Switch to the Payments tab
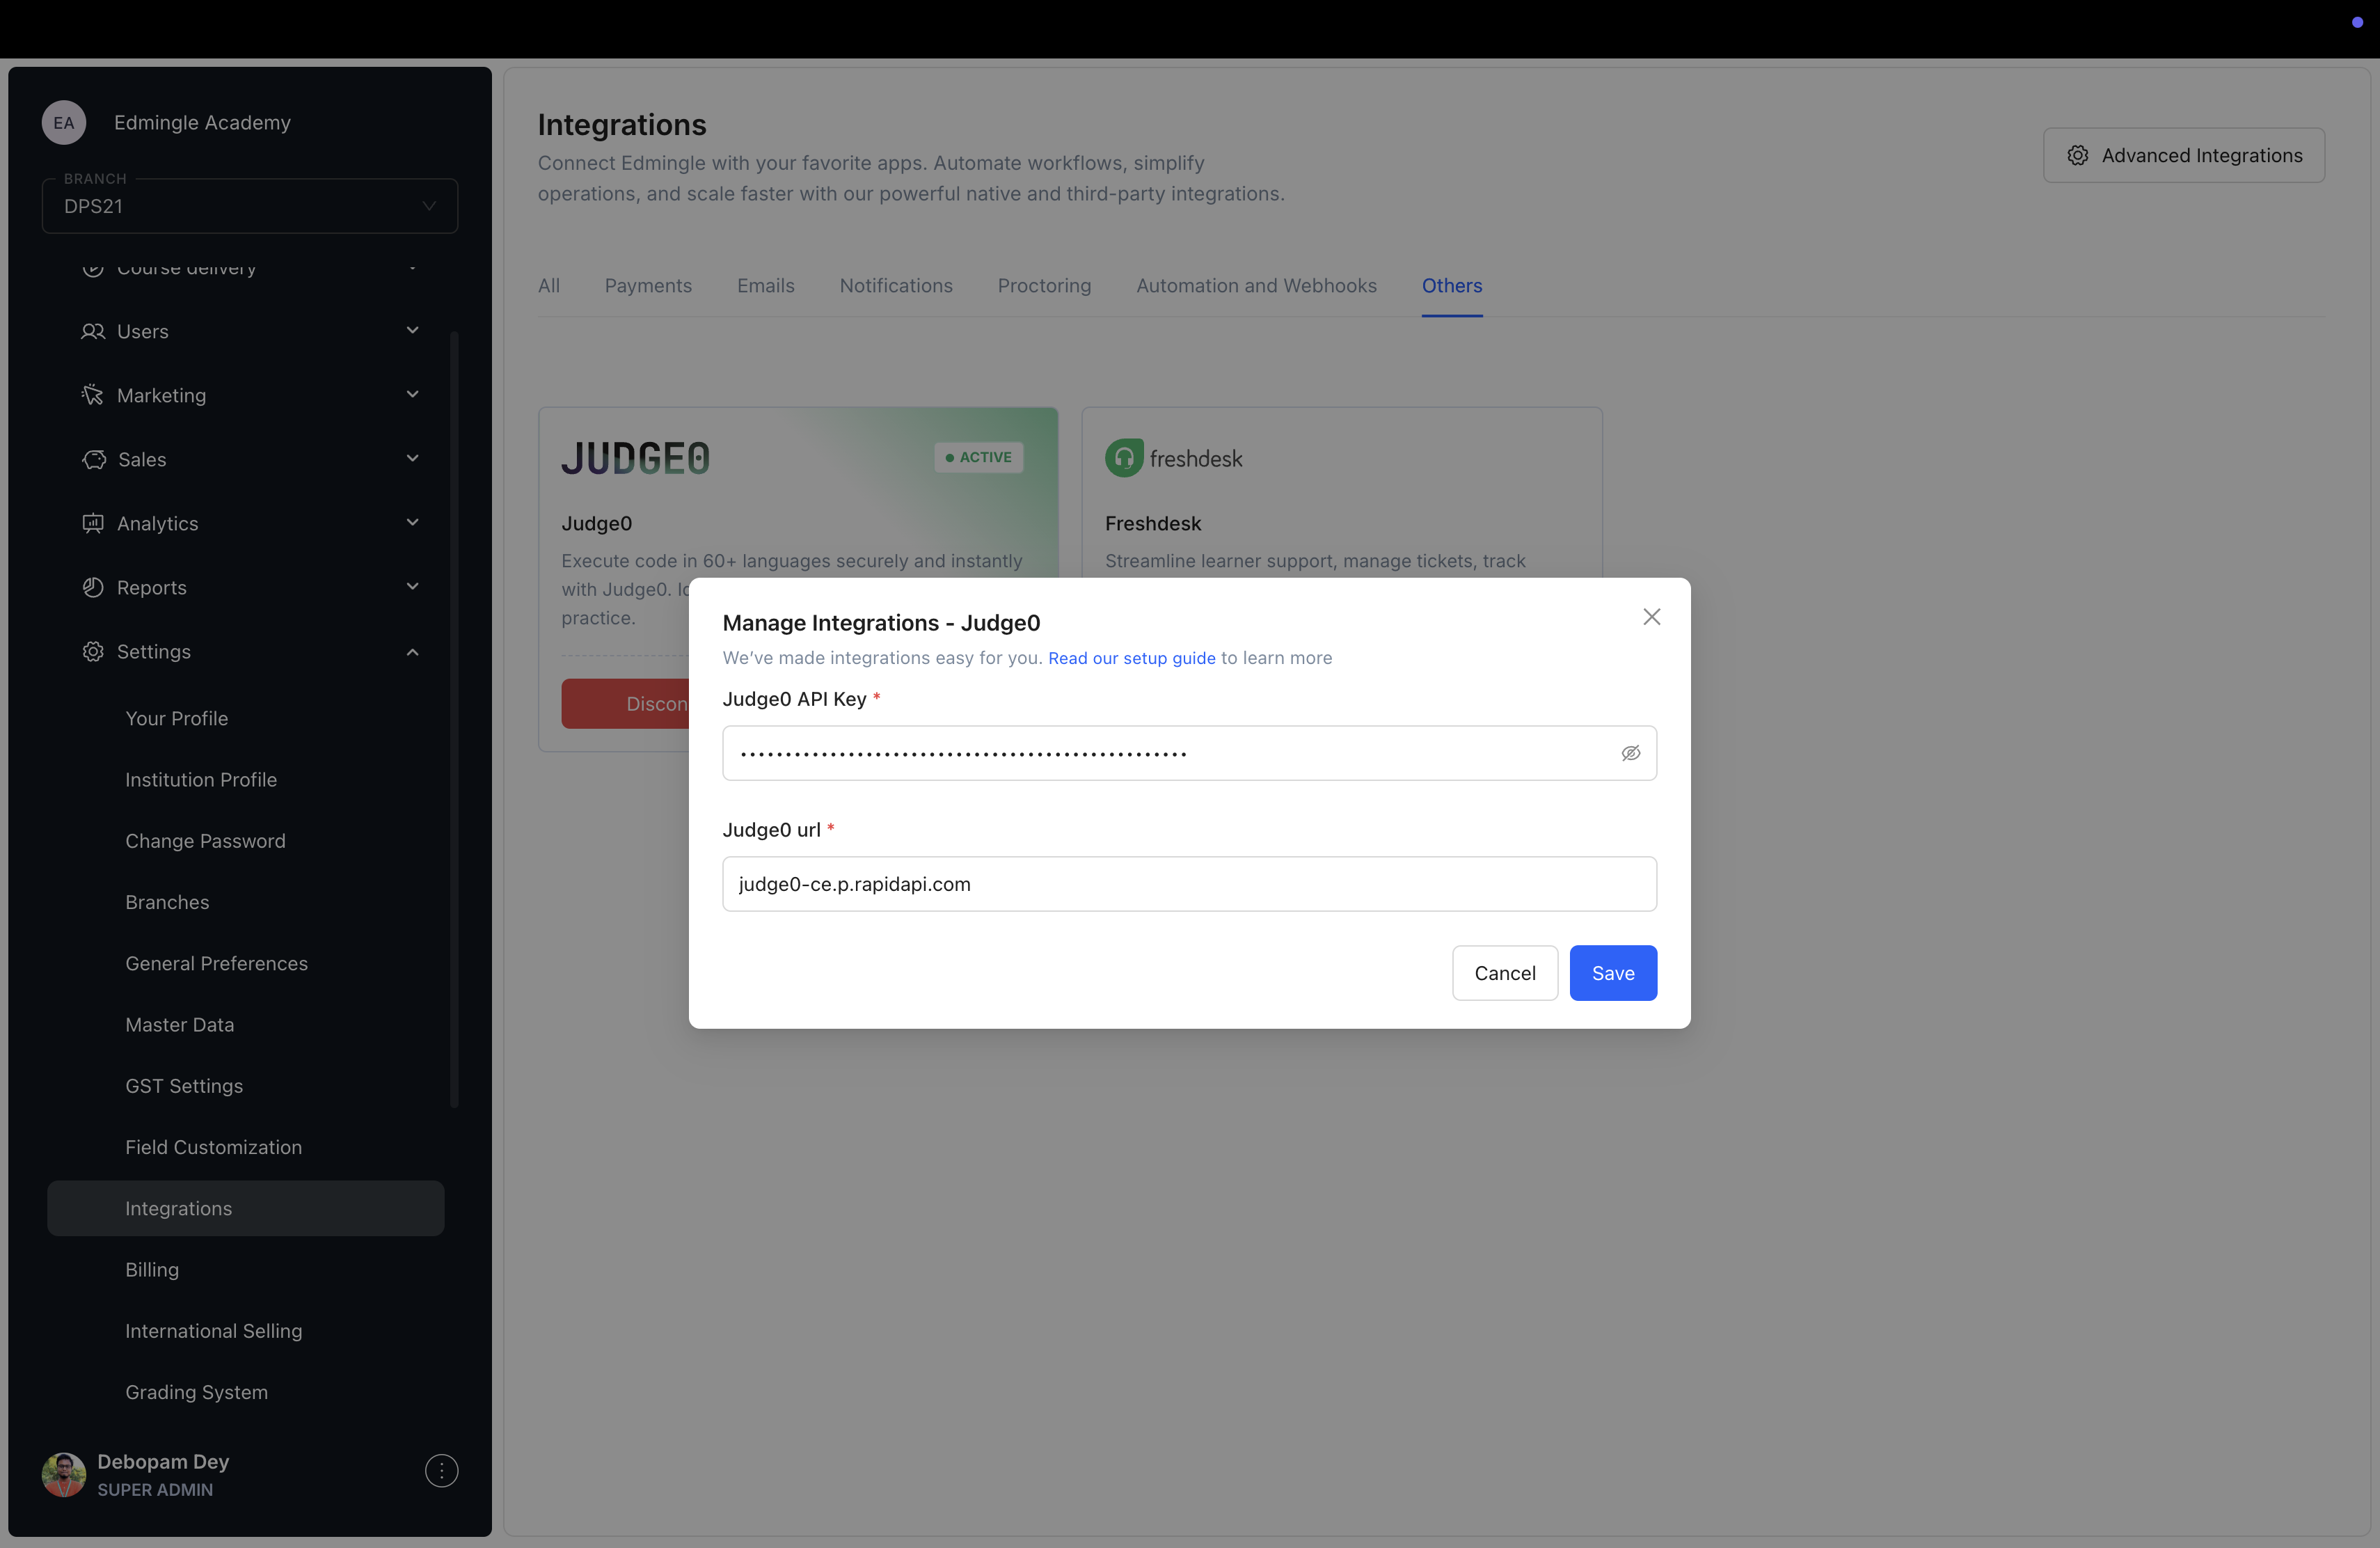 648,286
